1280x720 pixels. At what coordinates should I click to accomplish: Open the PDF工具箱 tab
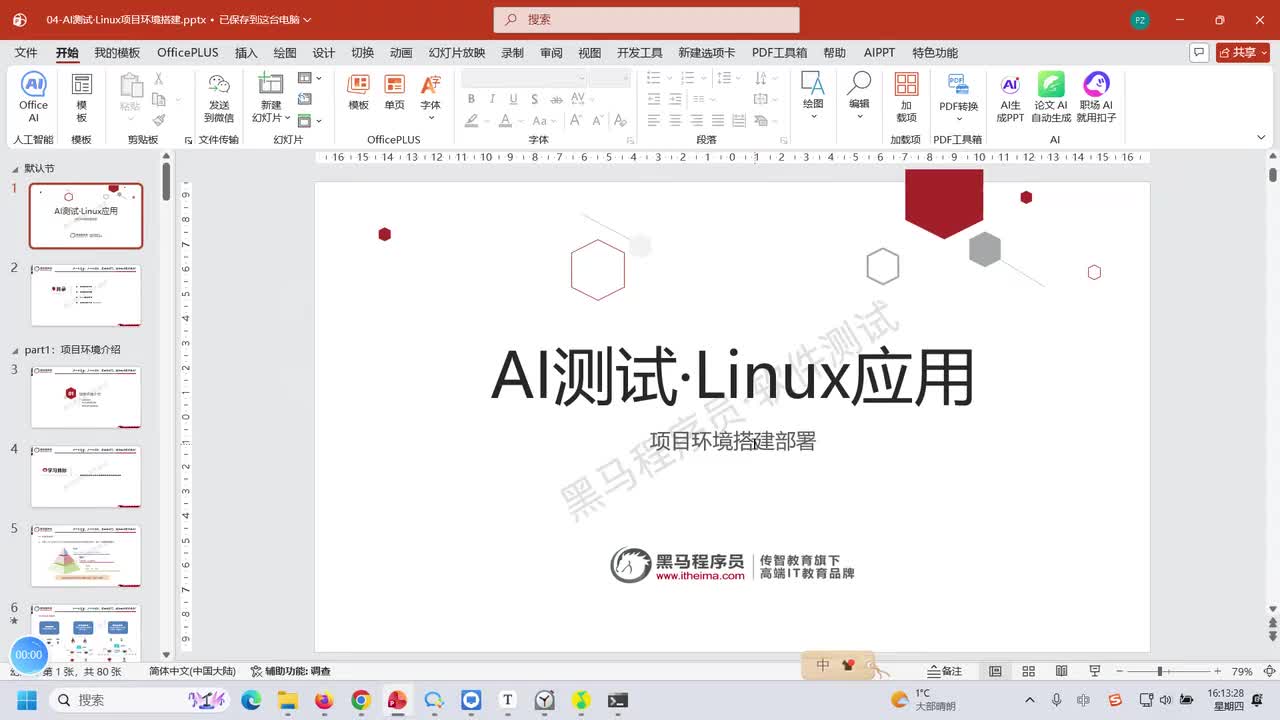tap(779, 53)
